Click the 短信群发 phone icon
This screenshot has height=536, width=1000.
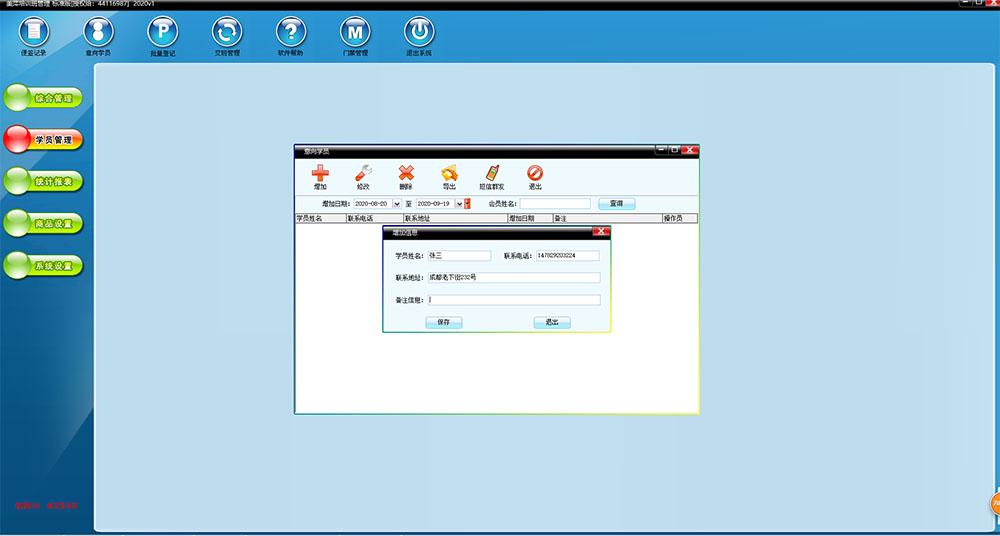point(492,174)
